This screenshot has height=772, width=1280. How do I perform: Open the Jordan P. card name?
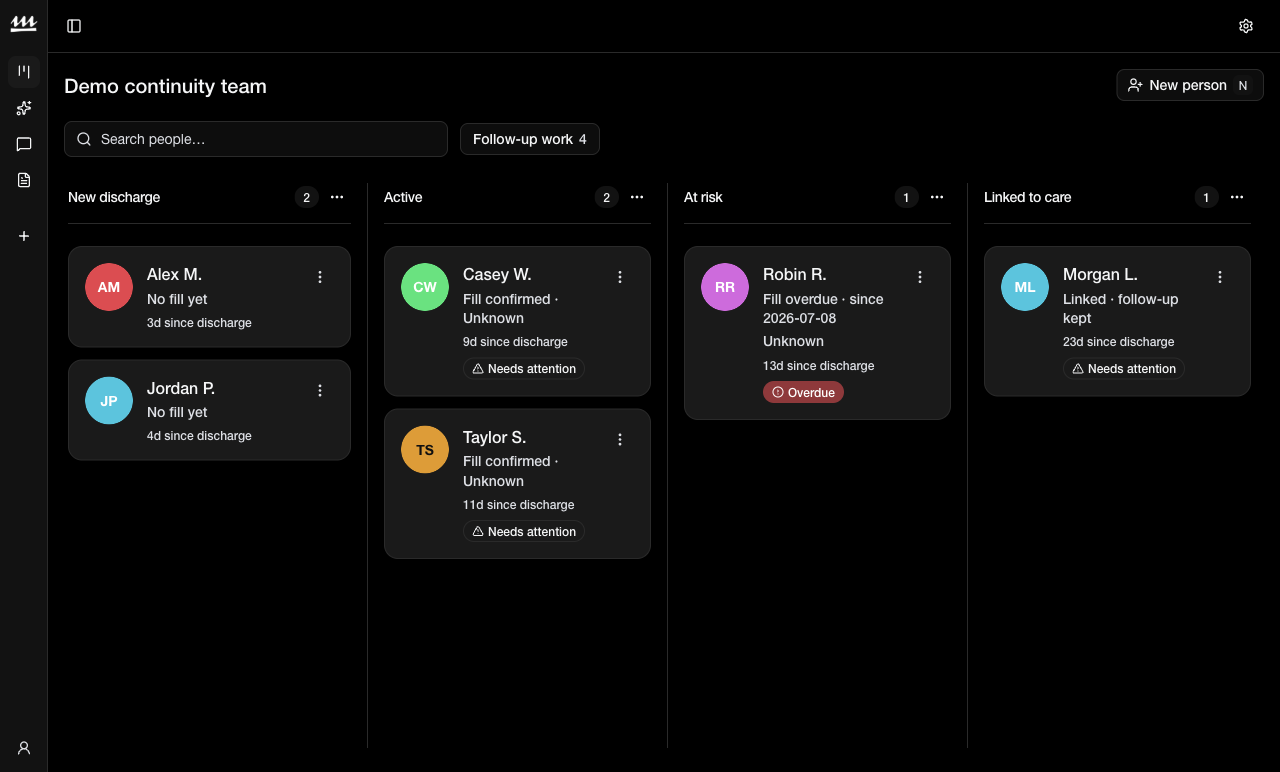(x=181, y=388)
